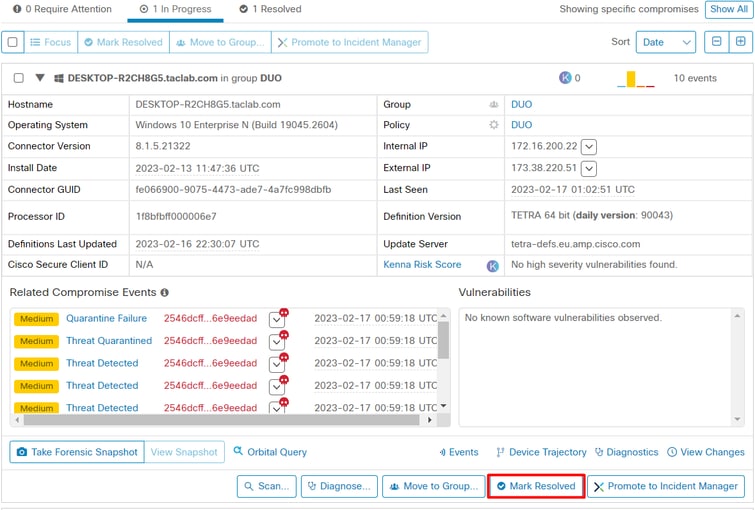Click bottom Promote to Incident Manager button

[x=666, y=486]
